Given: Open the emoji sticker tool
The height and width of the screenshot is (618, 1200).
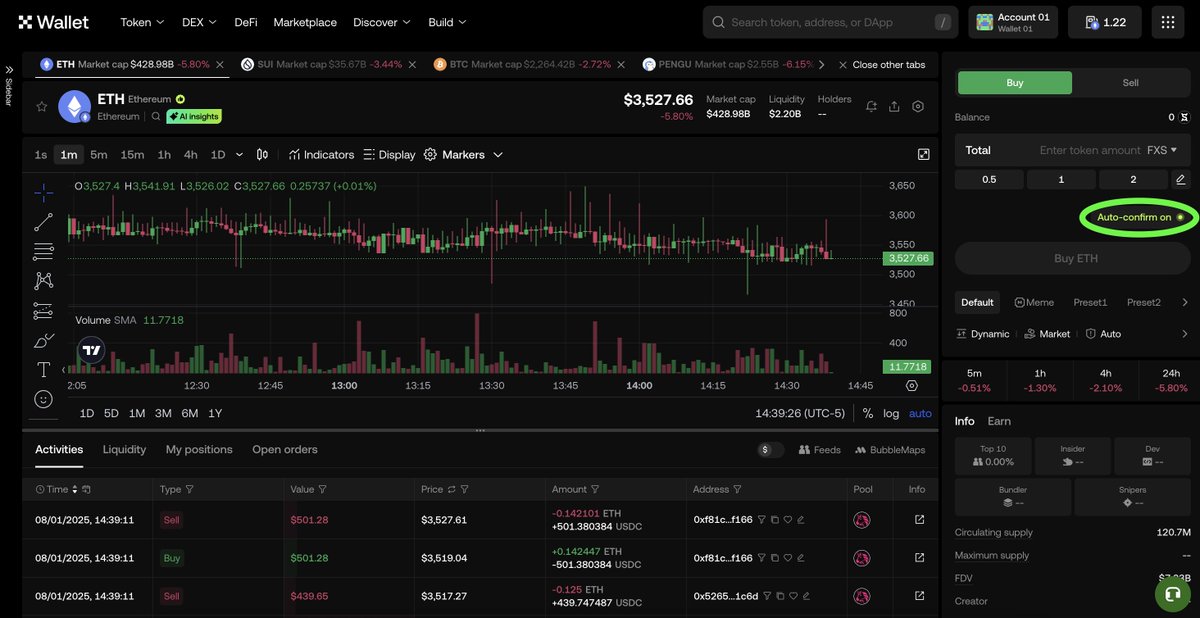Looking at the screenshot, I should click(43, 399).
